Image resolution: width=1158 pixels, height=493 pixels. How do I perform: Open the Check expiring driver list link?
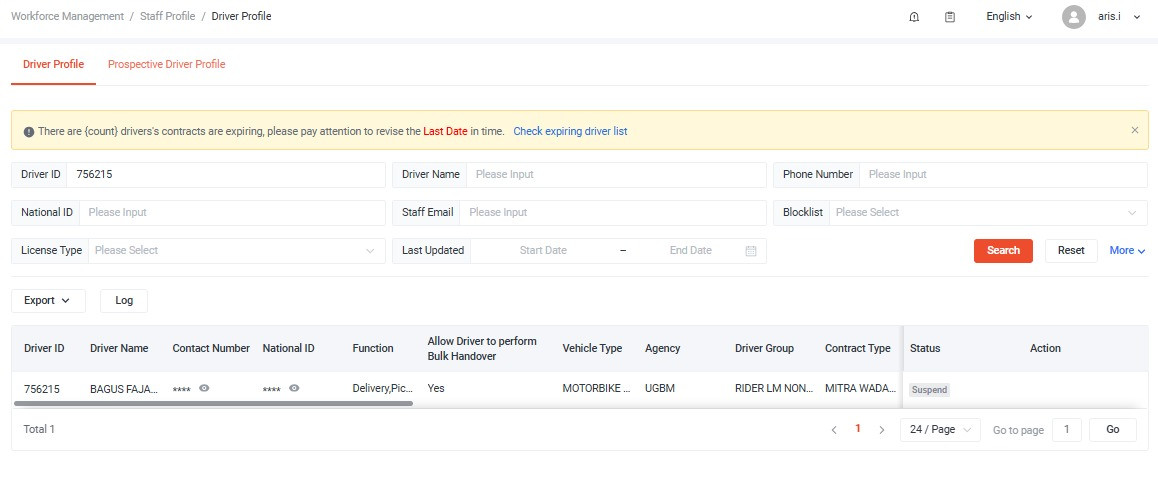(x=570, y=131)
